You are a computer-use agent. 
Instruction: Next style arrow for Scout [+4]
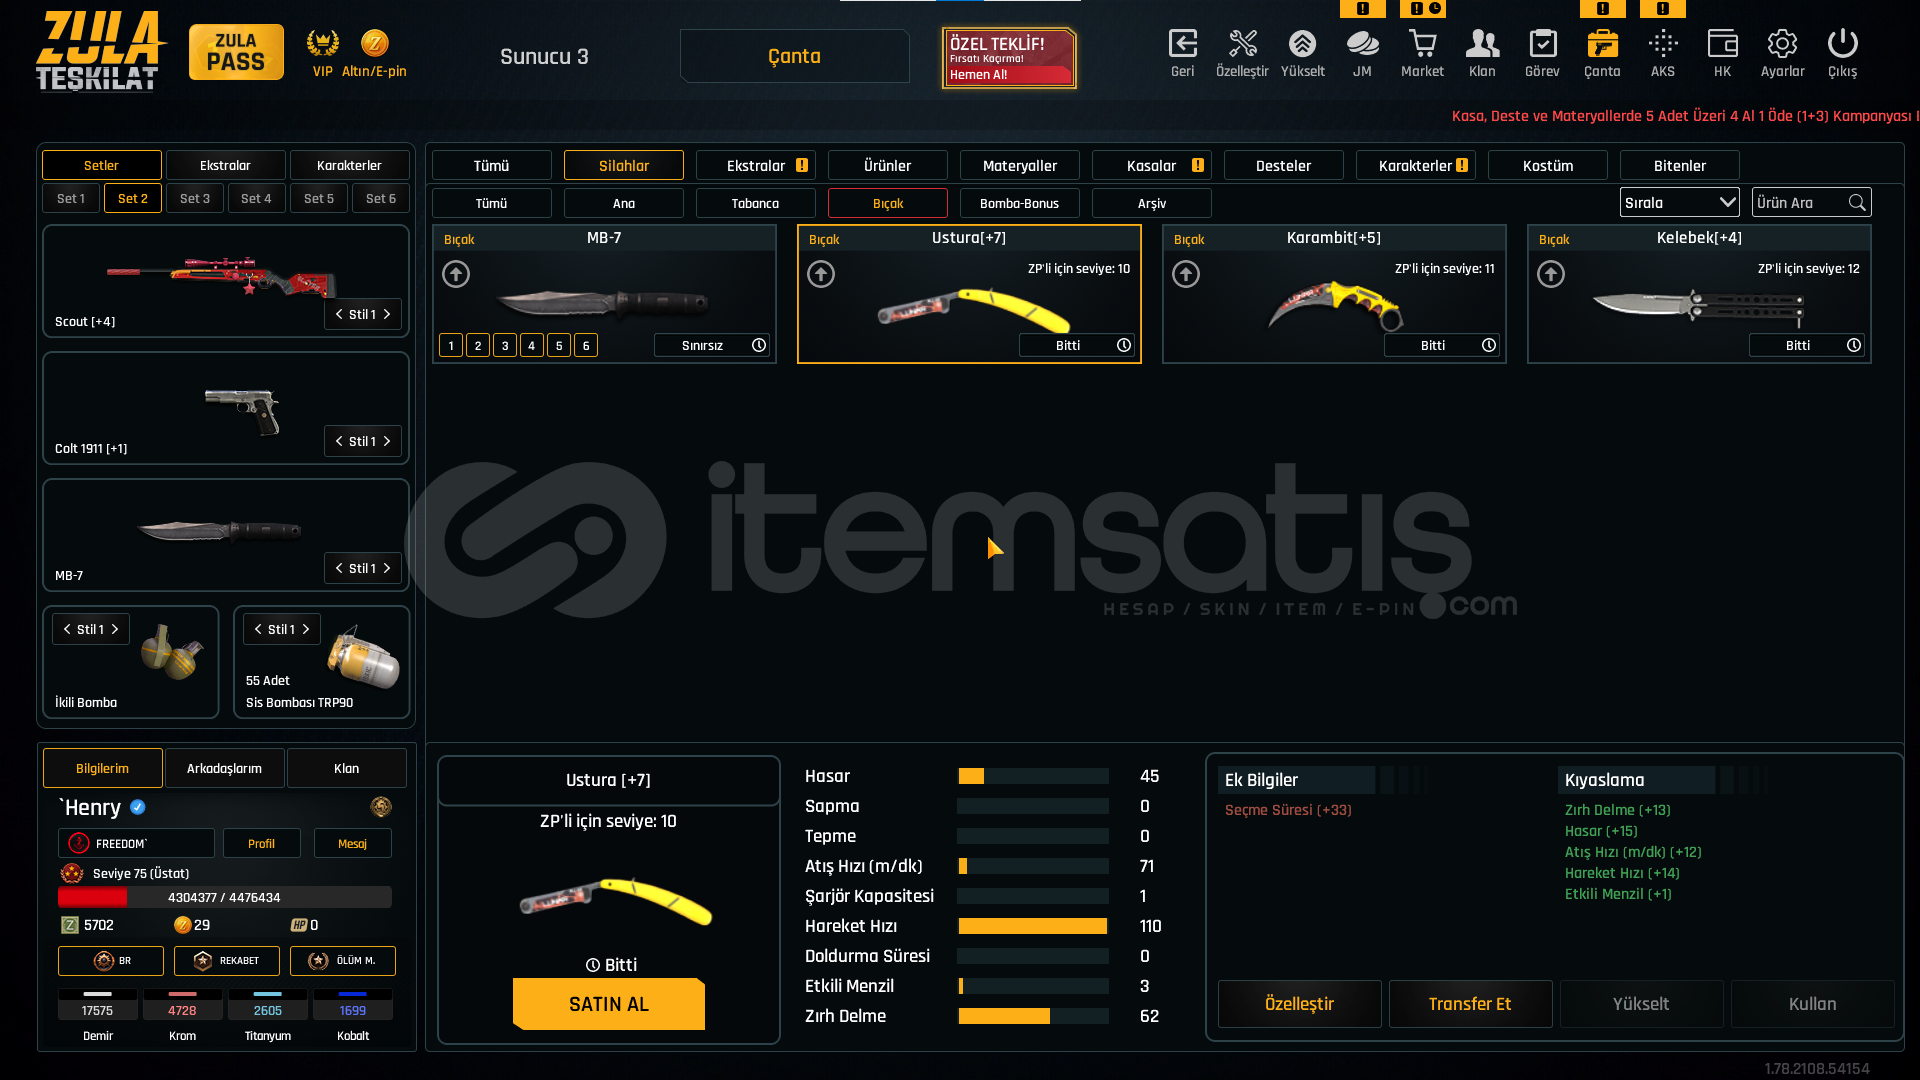click(387, 314)
